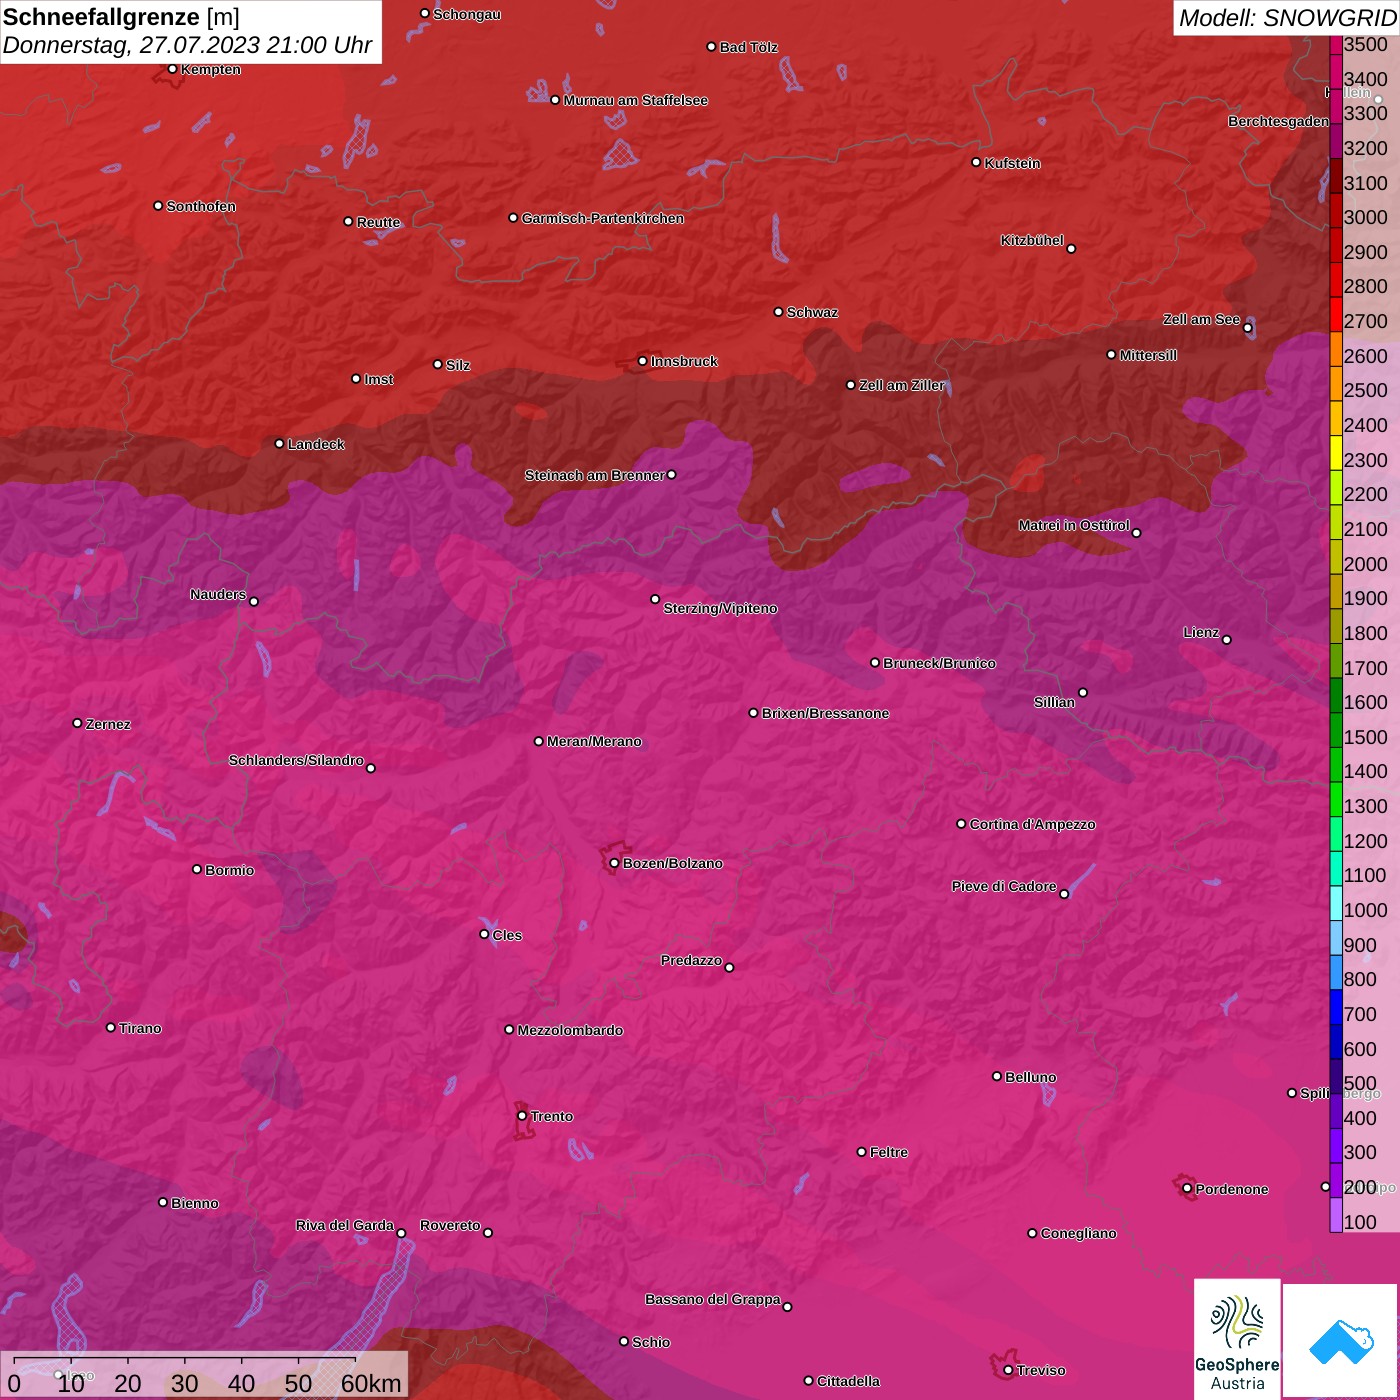Click the 'Predazzo' label

point(691,960)
